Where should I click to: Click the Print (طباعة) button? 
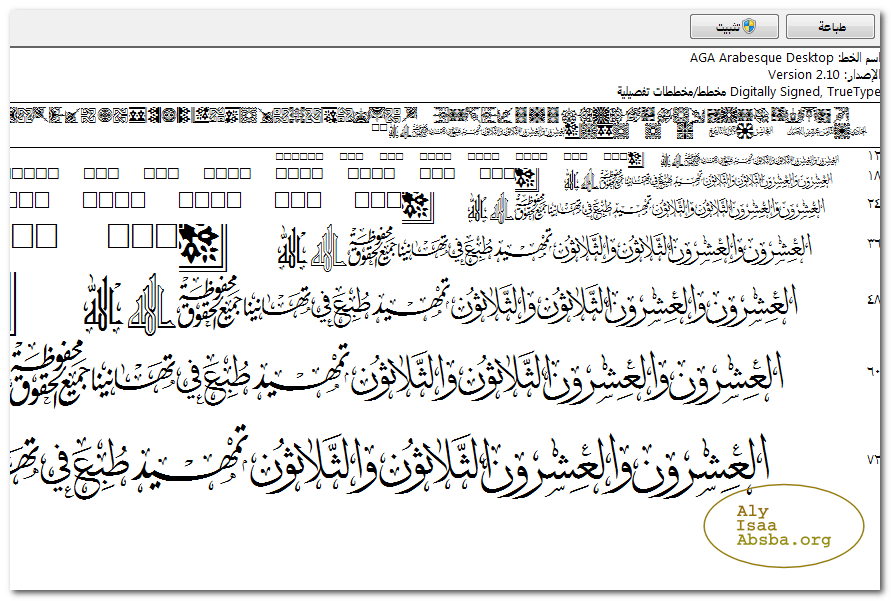(x=830, y=27)
